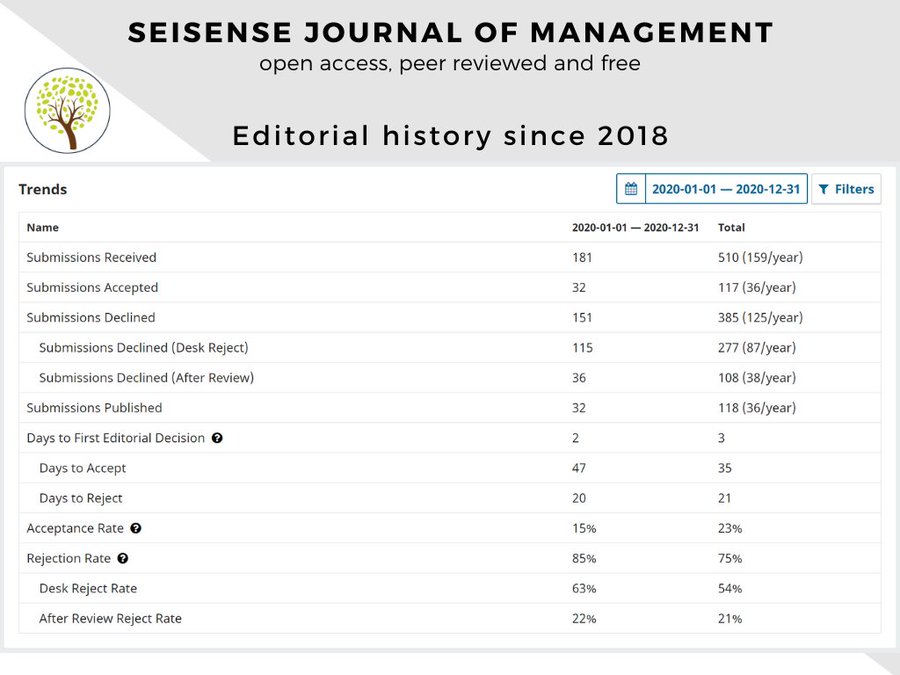Click total value 385 (125/year)
900x675 pixels.
(760, 317)
